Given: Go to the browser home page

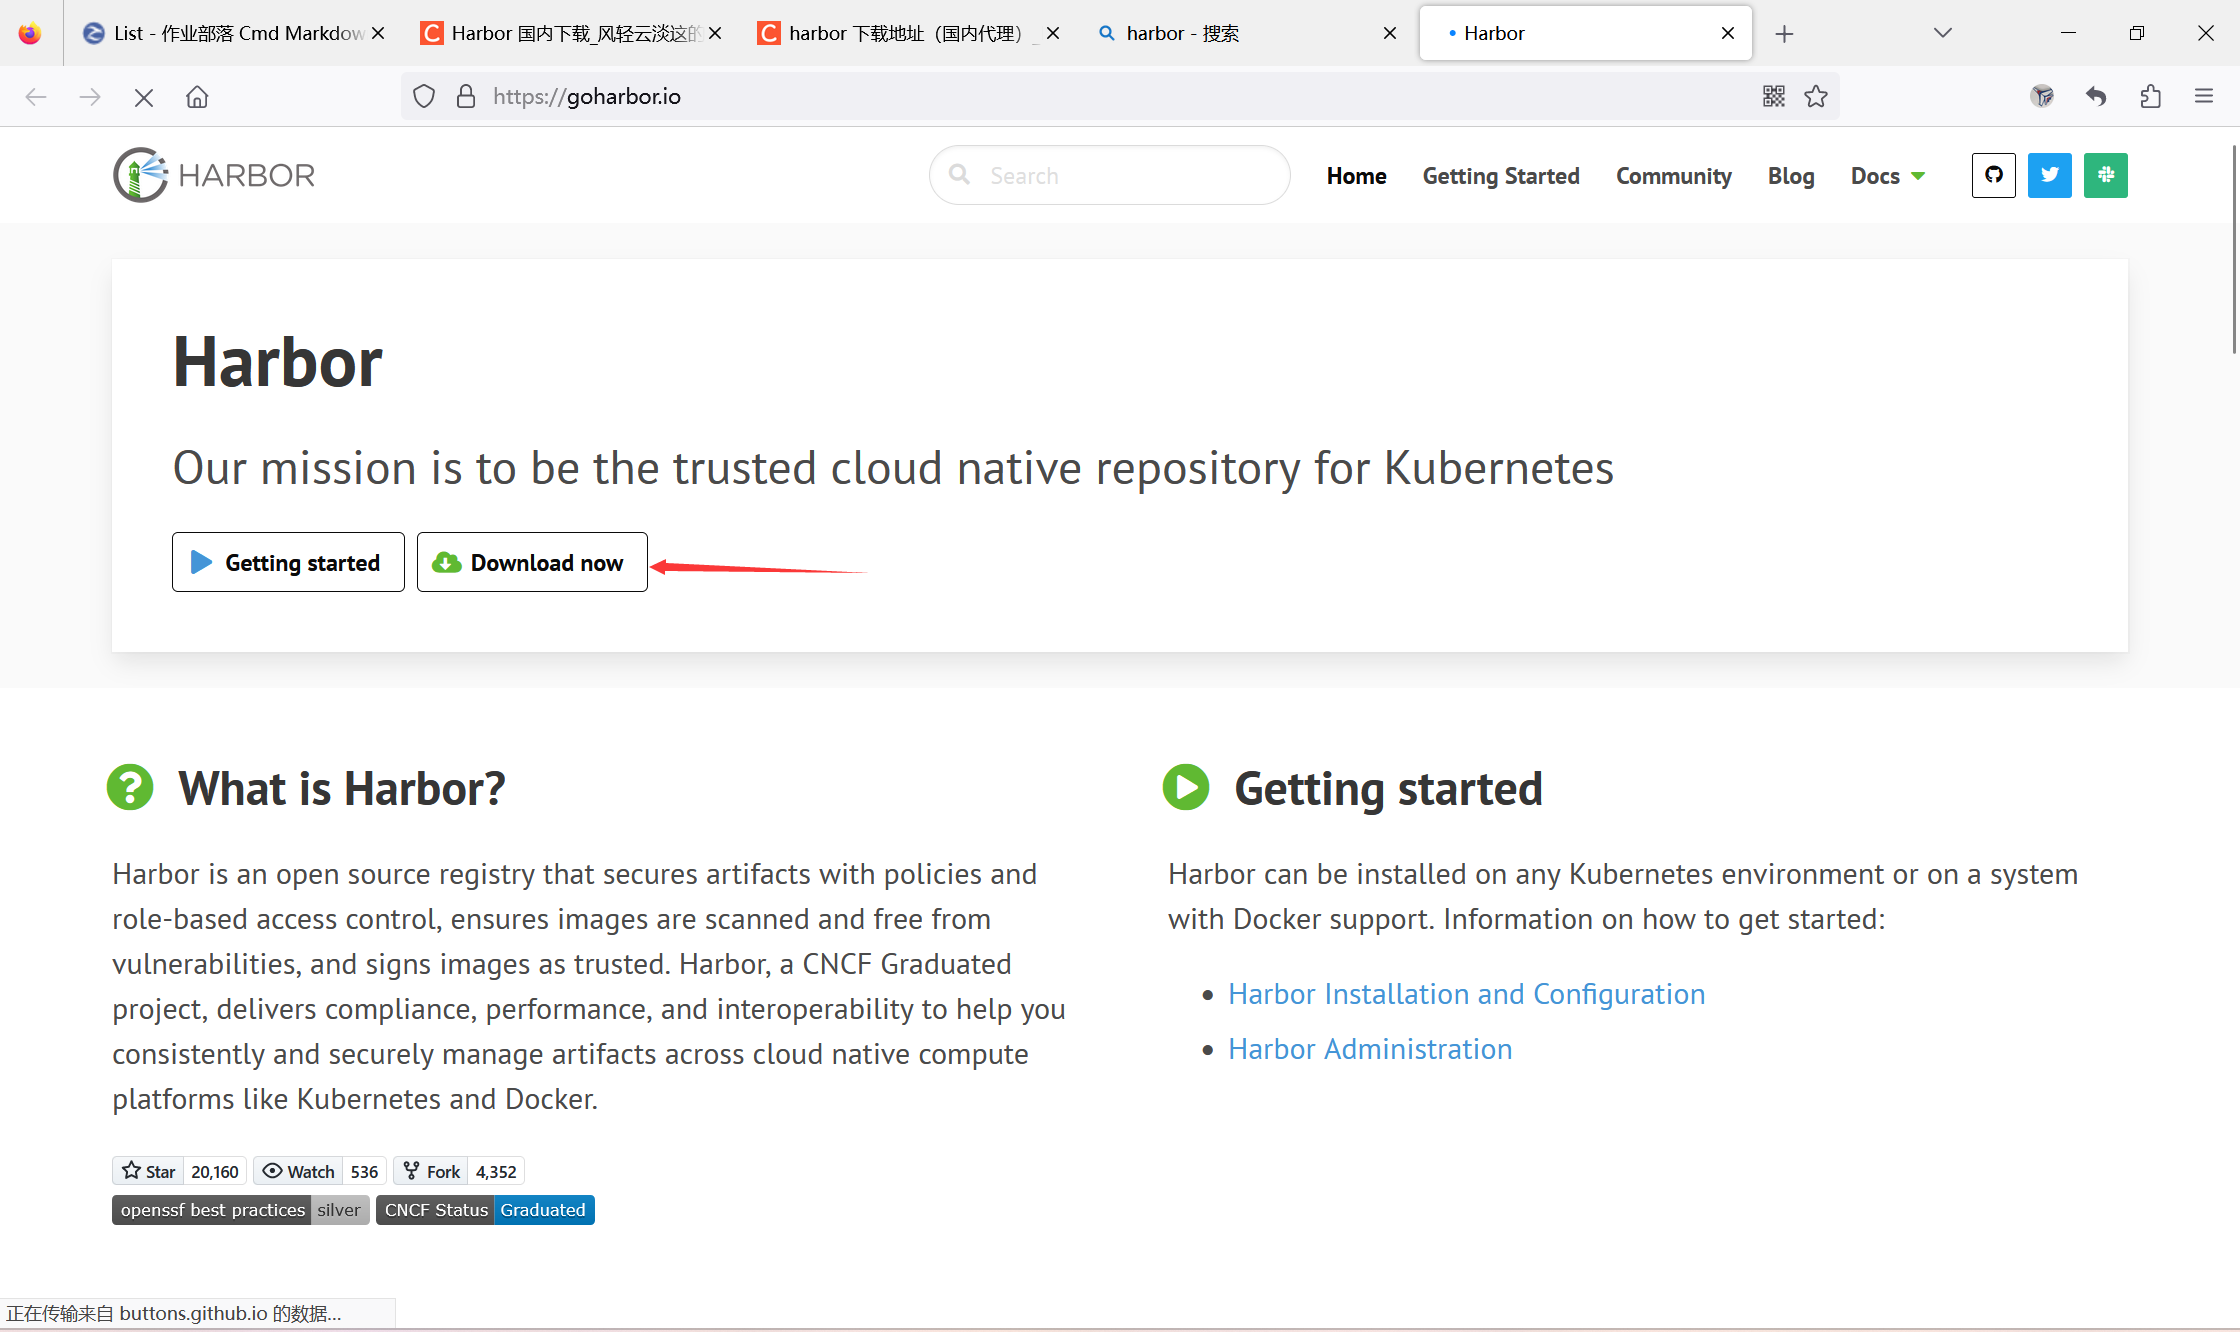Looking at the screenshot, I should (x=197, y=97).
